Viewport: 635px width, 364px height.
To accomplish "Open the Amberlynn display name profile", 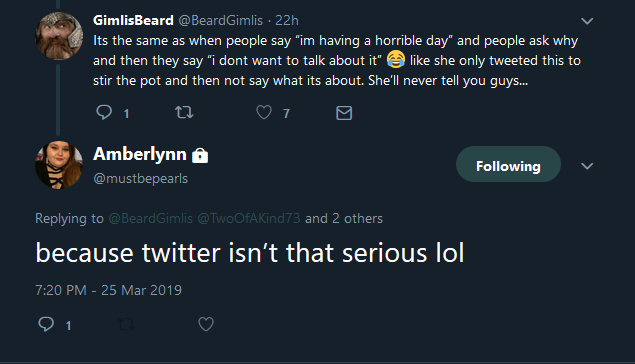I will click(x=140, y=154).
